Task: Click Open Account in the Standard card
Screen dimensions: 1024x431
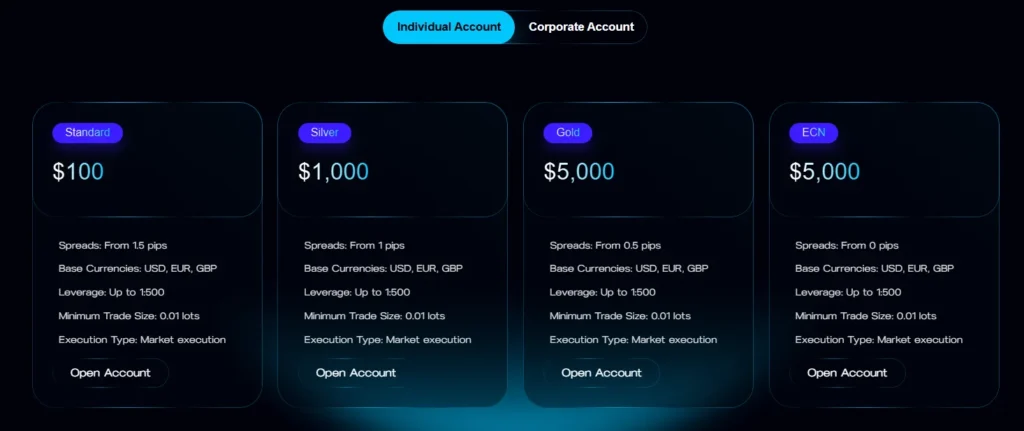Action: pyautogui.click(x=110, y=373)
